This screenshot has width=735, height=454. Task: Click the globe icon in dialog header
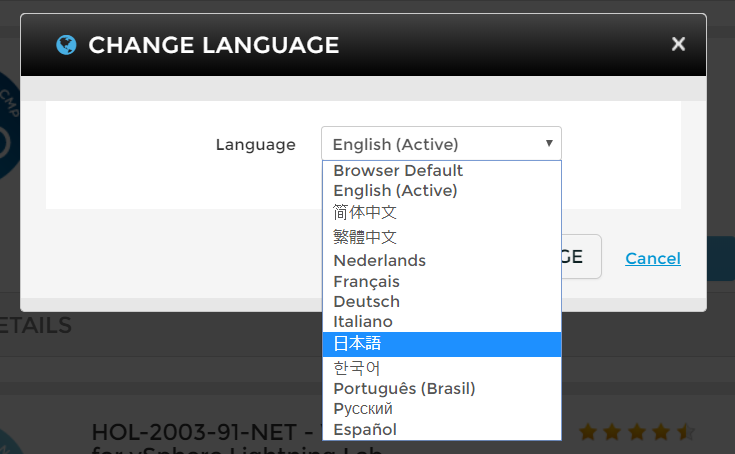click(66, 45)
